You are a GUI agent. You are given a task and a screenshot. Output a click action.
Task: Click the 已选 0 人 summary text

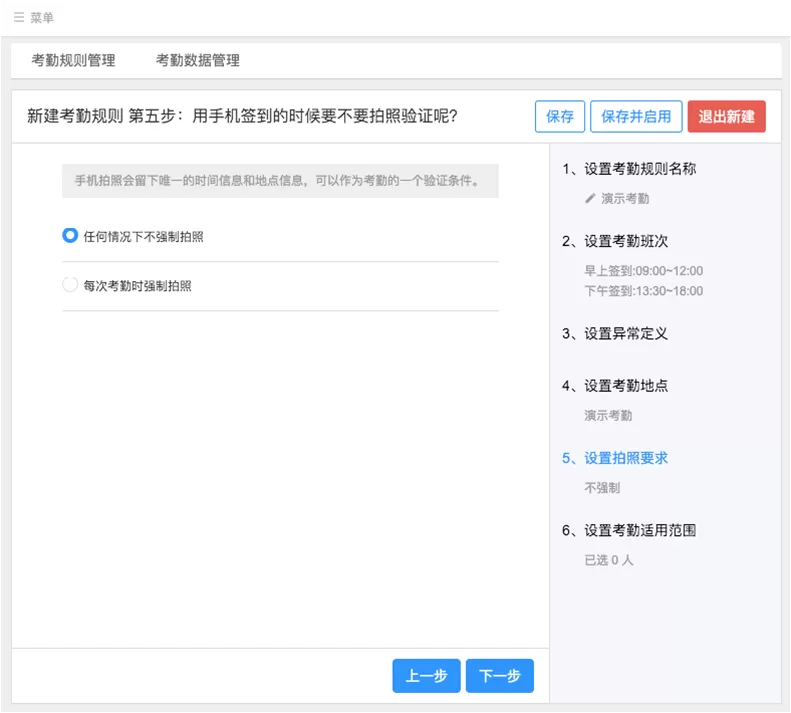point(608,560)
